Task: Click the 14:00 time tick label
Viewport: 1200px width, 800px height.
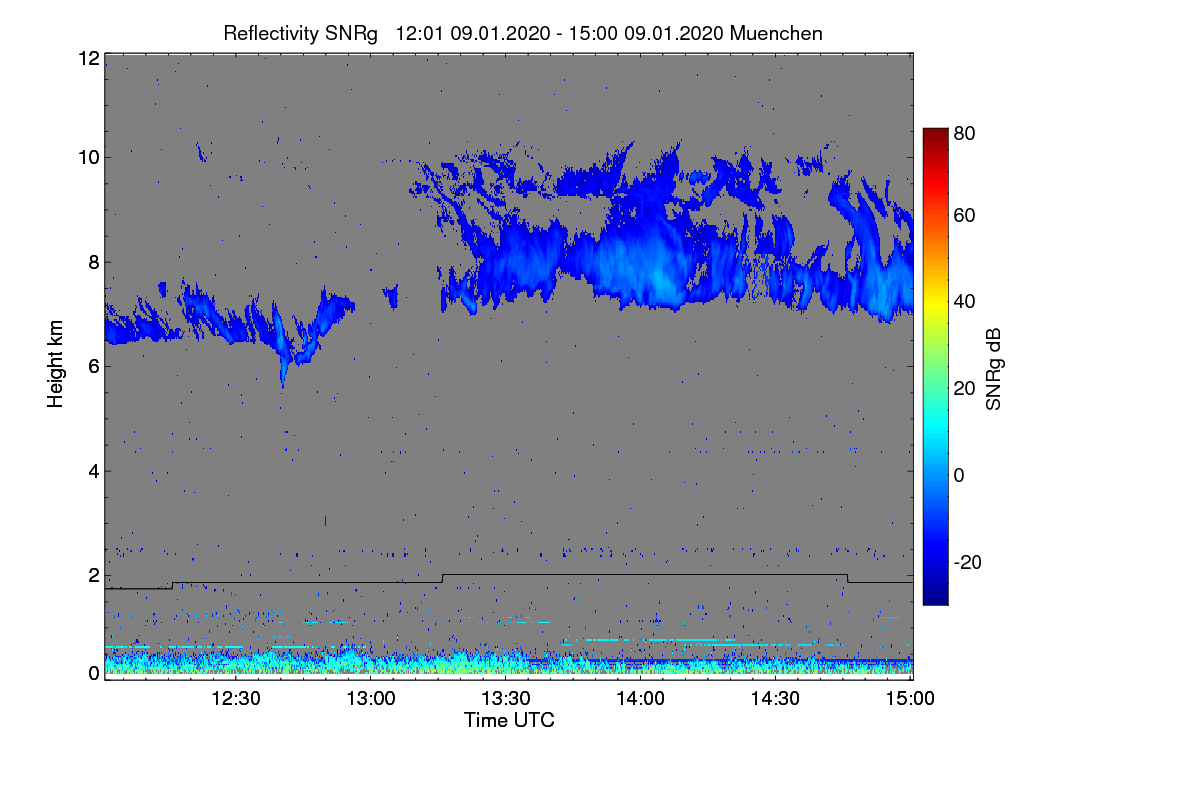Action: (641, 699)
